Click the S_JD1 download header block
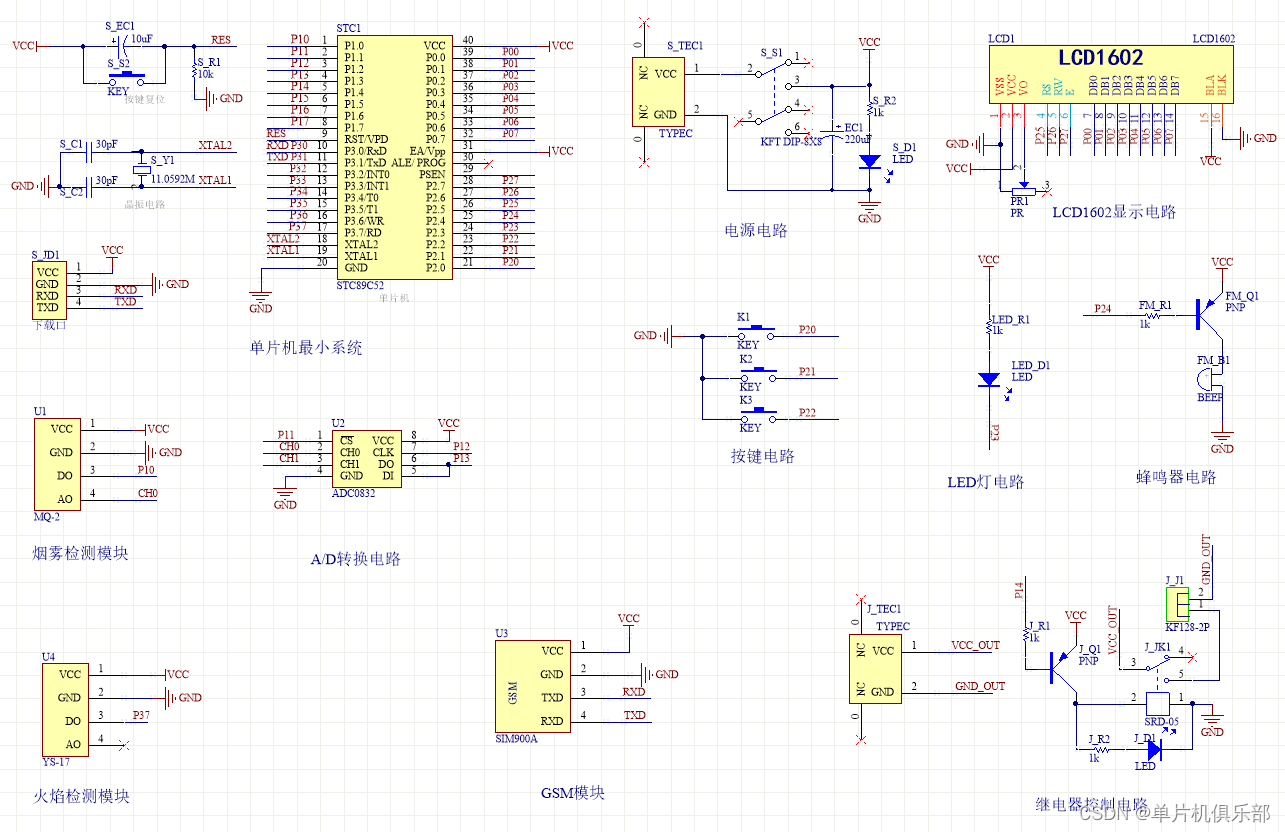The width and height of the screenshot is (1285, 832). coord(47,289)
